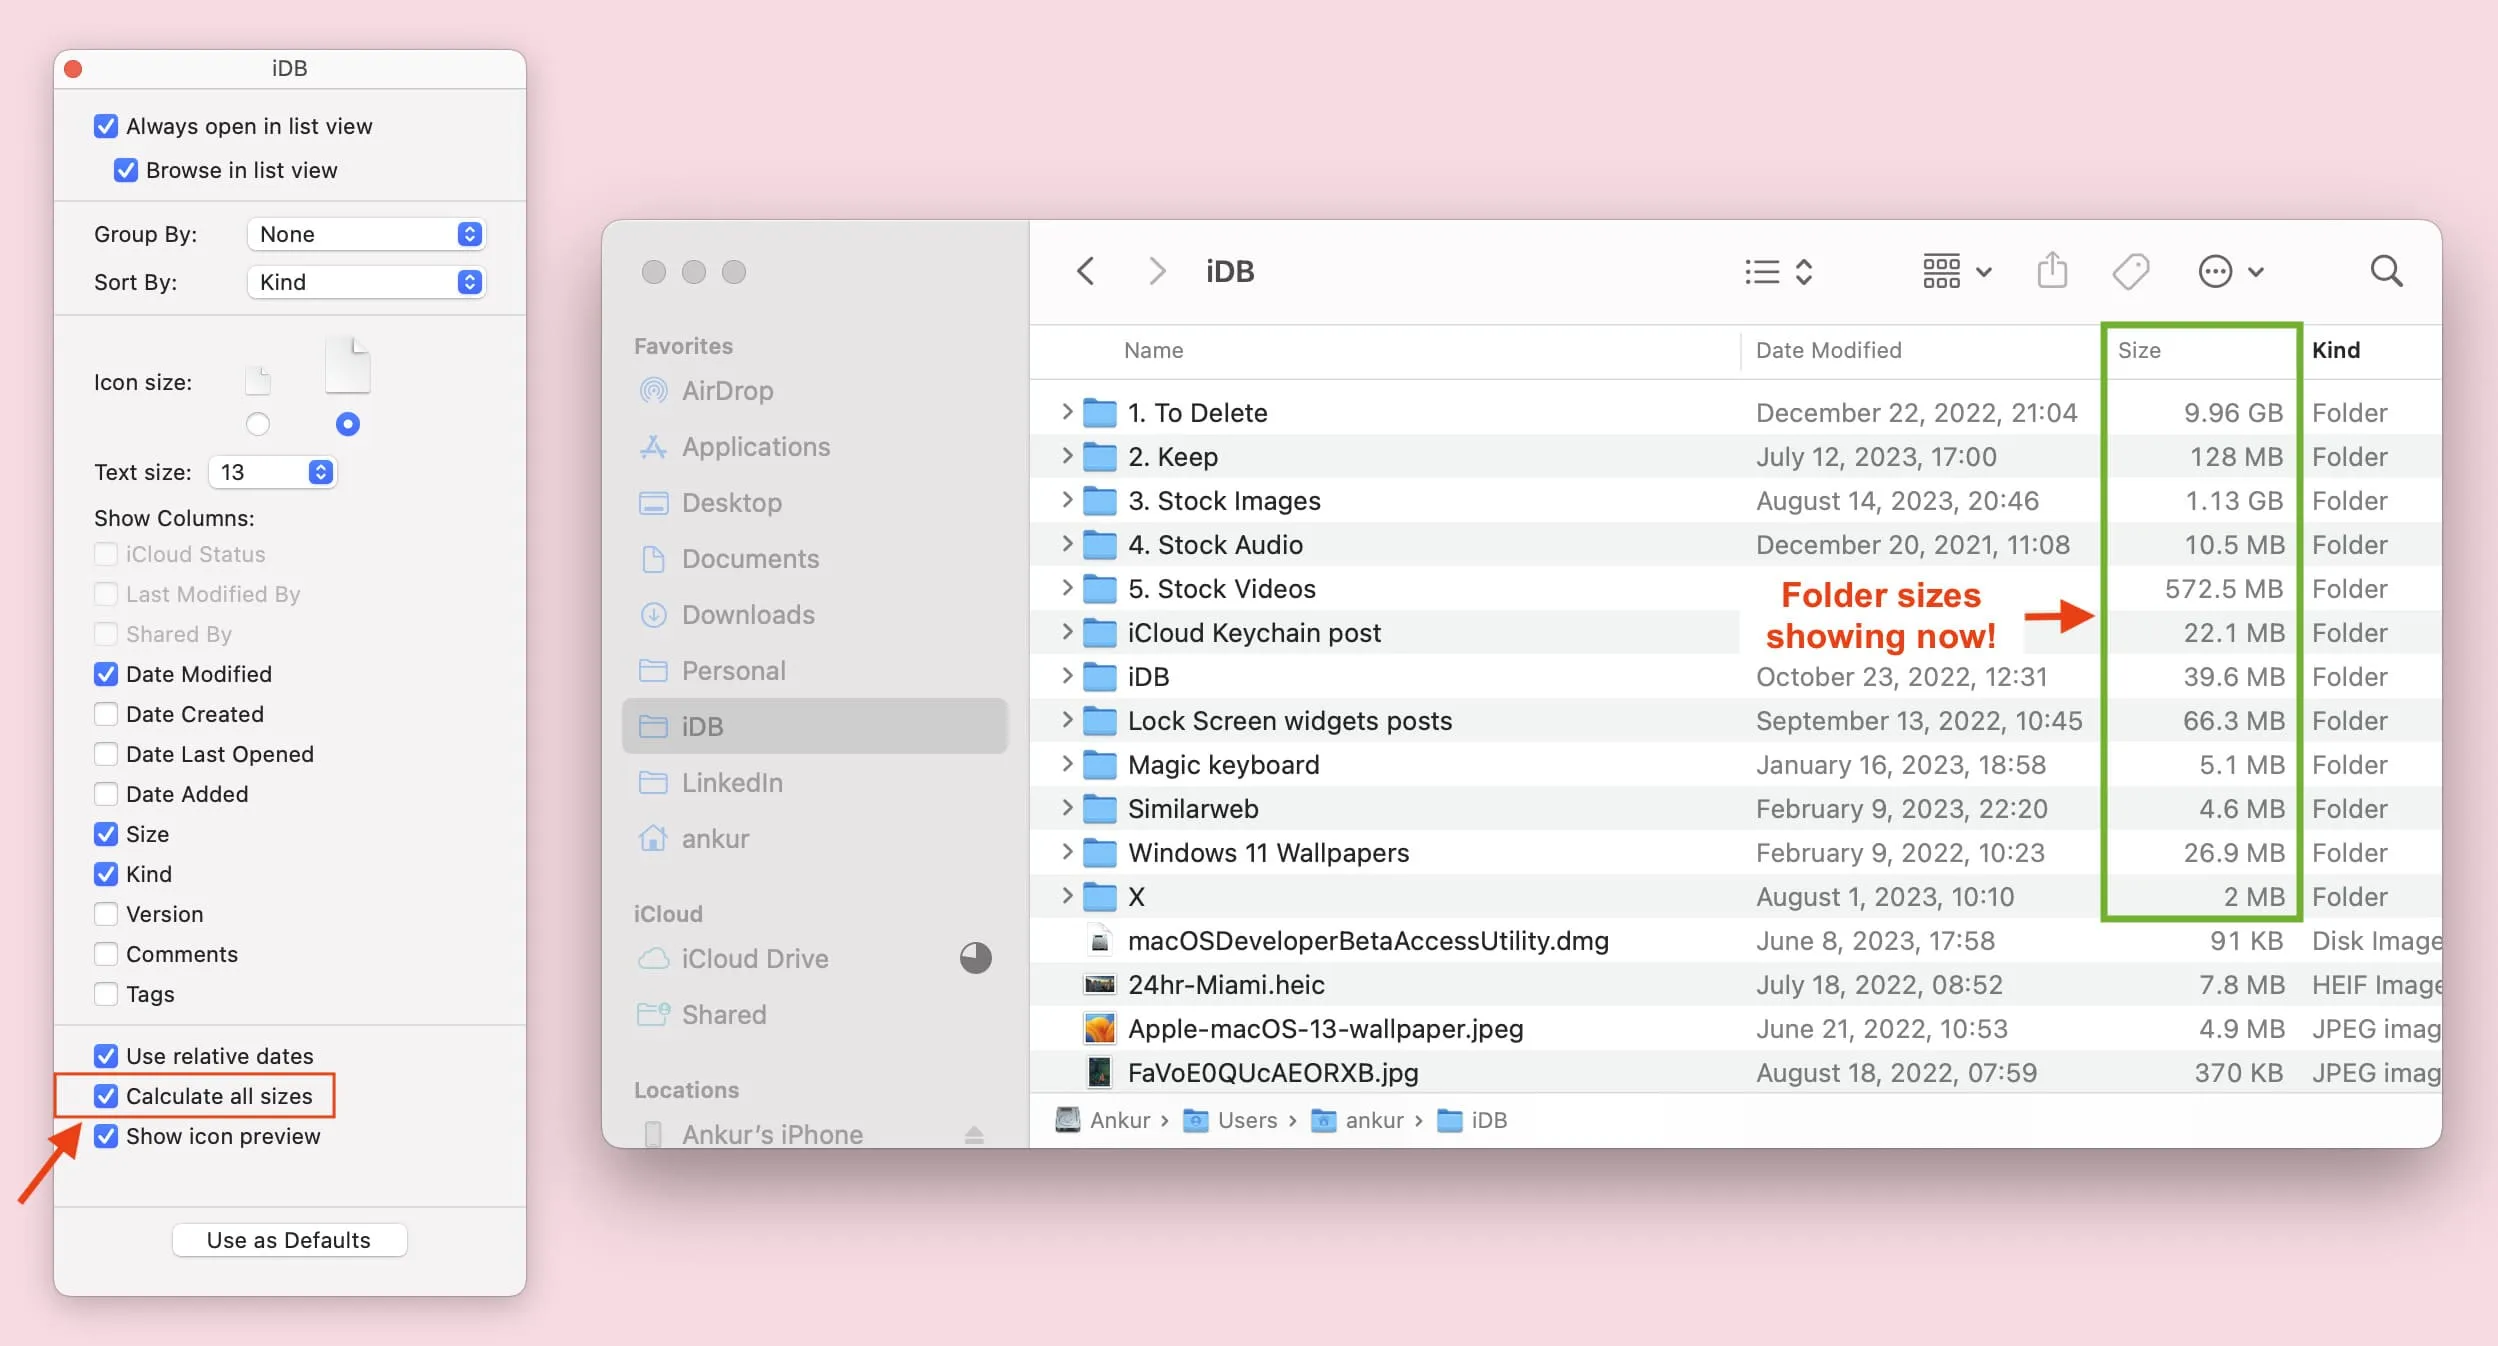Click the more options ellipsis icon

2216,269
